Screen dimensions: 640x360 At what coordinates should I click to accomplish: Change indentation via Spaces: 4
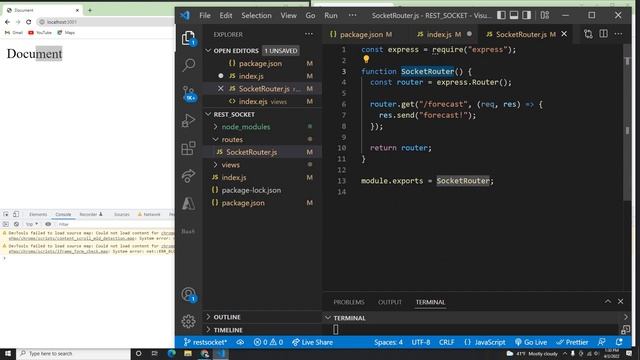click(388, 342)
